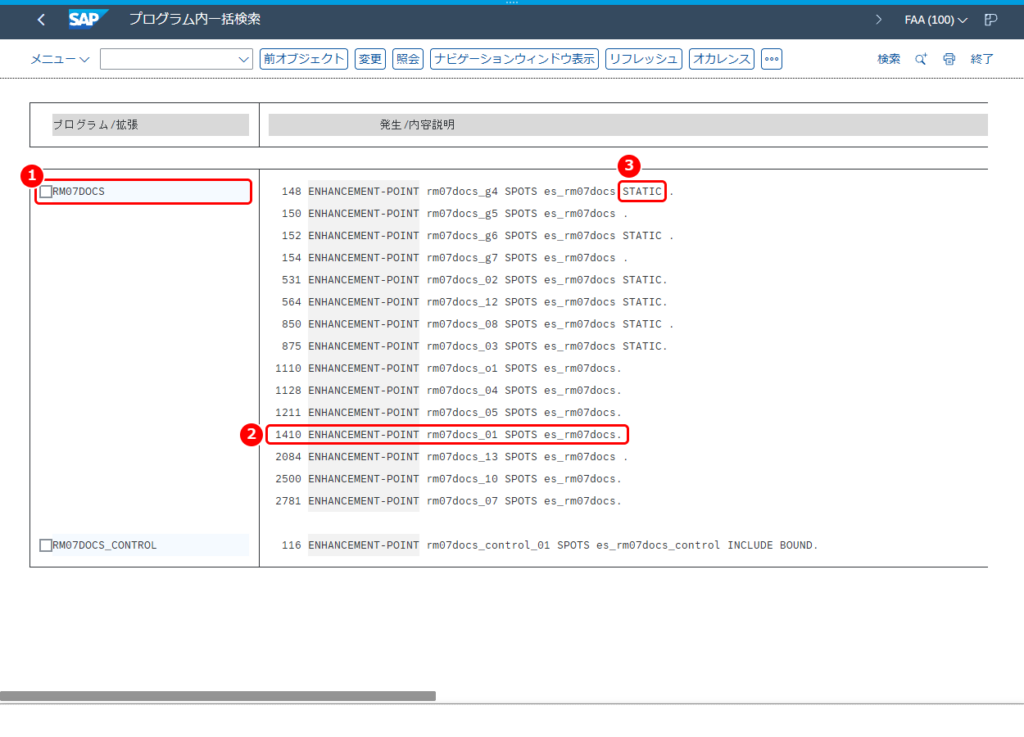Show more toolbar actions (three dots)
Viewport: 1024px width, 737px height.
(x=771, y=59)
